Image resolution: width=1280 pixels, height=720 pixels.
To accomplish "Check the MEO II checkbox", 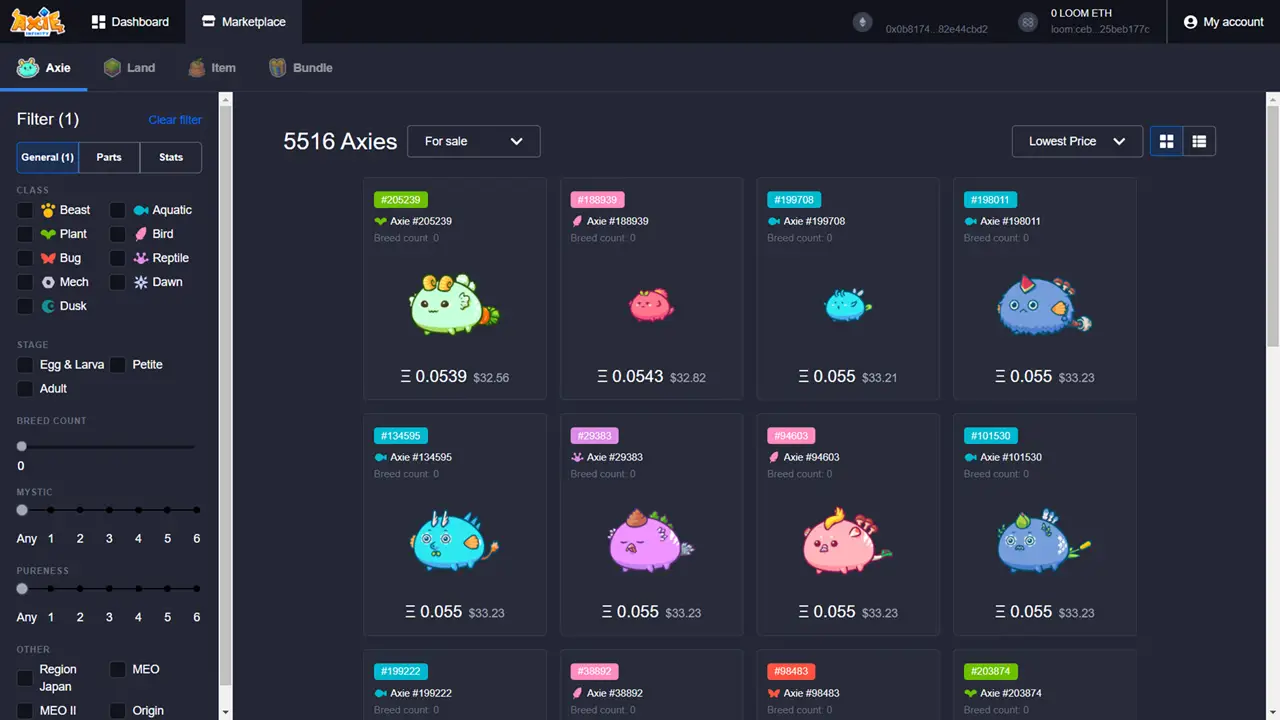I will tap(25, 711).
